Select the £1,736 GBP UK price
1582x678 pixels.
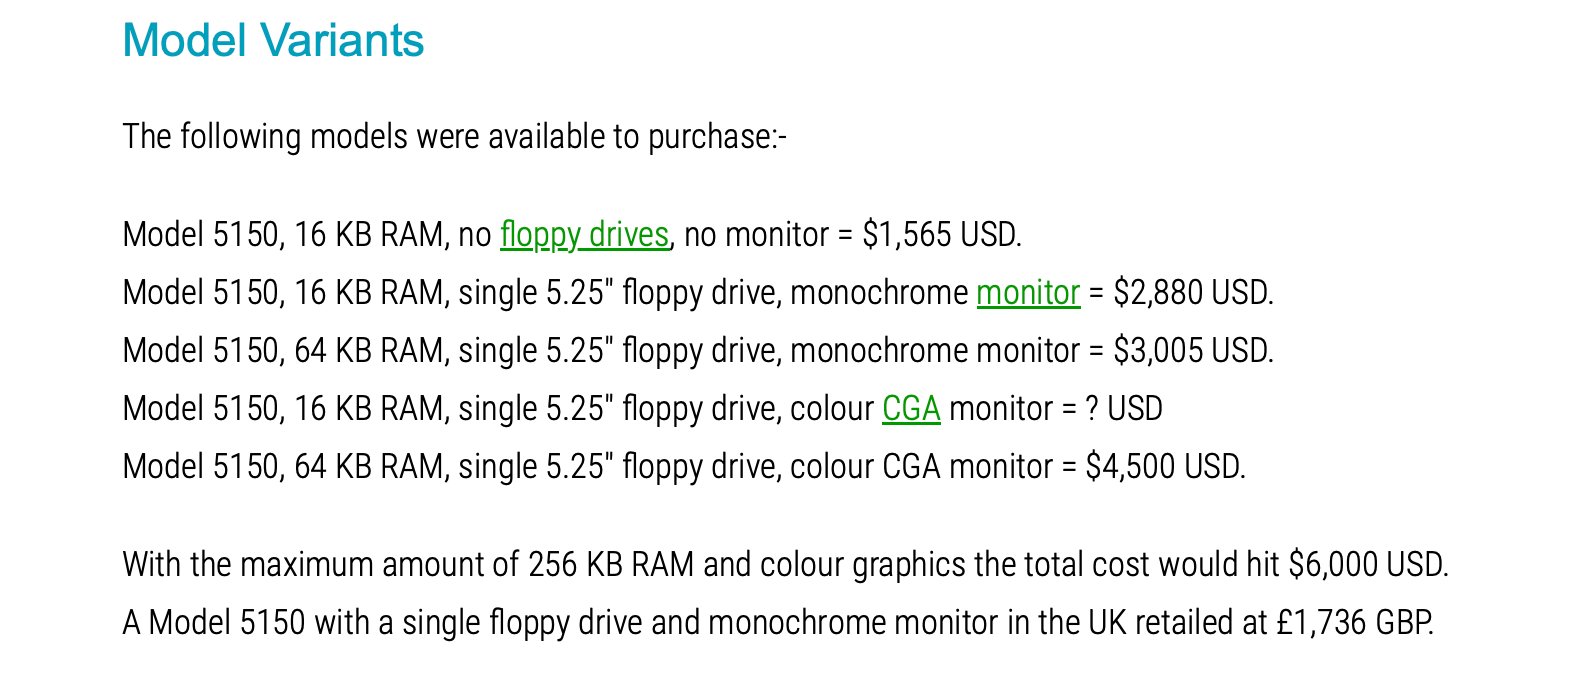click(1355, 623)
